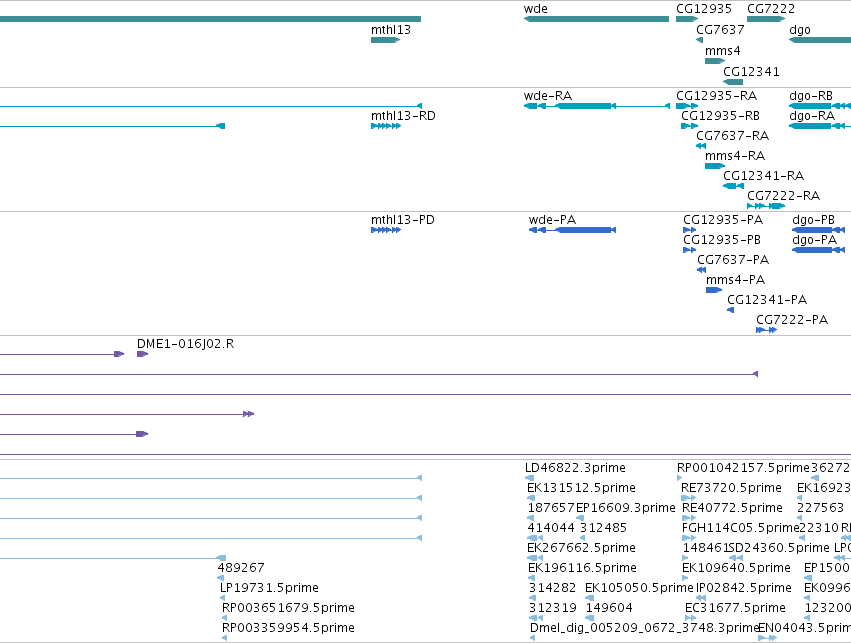
Task: Click the LD46822.3prime EST label
Action: [x=575, y=468]
